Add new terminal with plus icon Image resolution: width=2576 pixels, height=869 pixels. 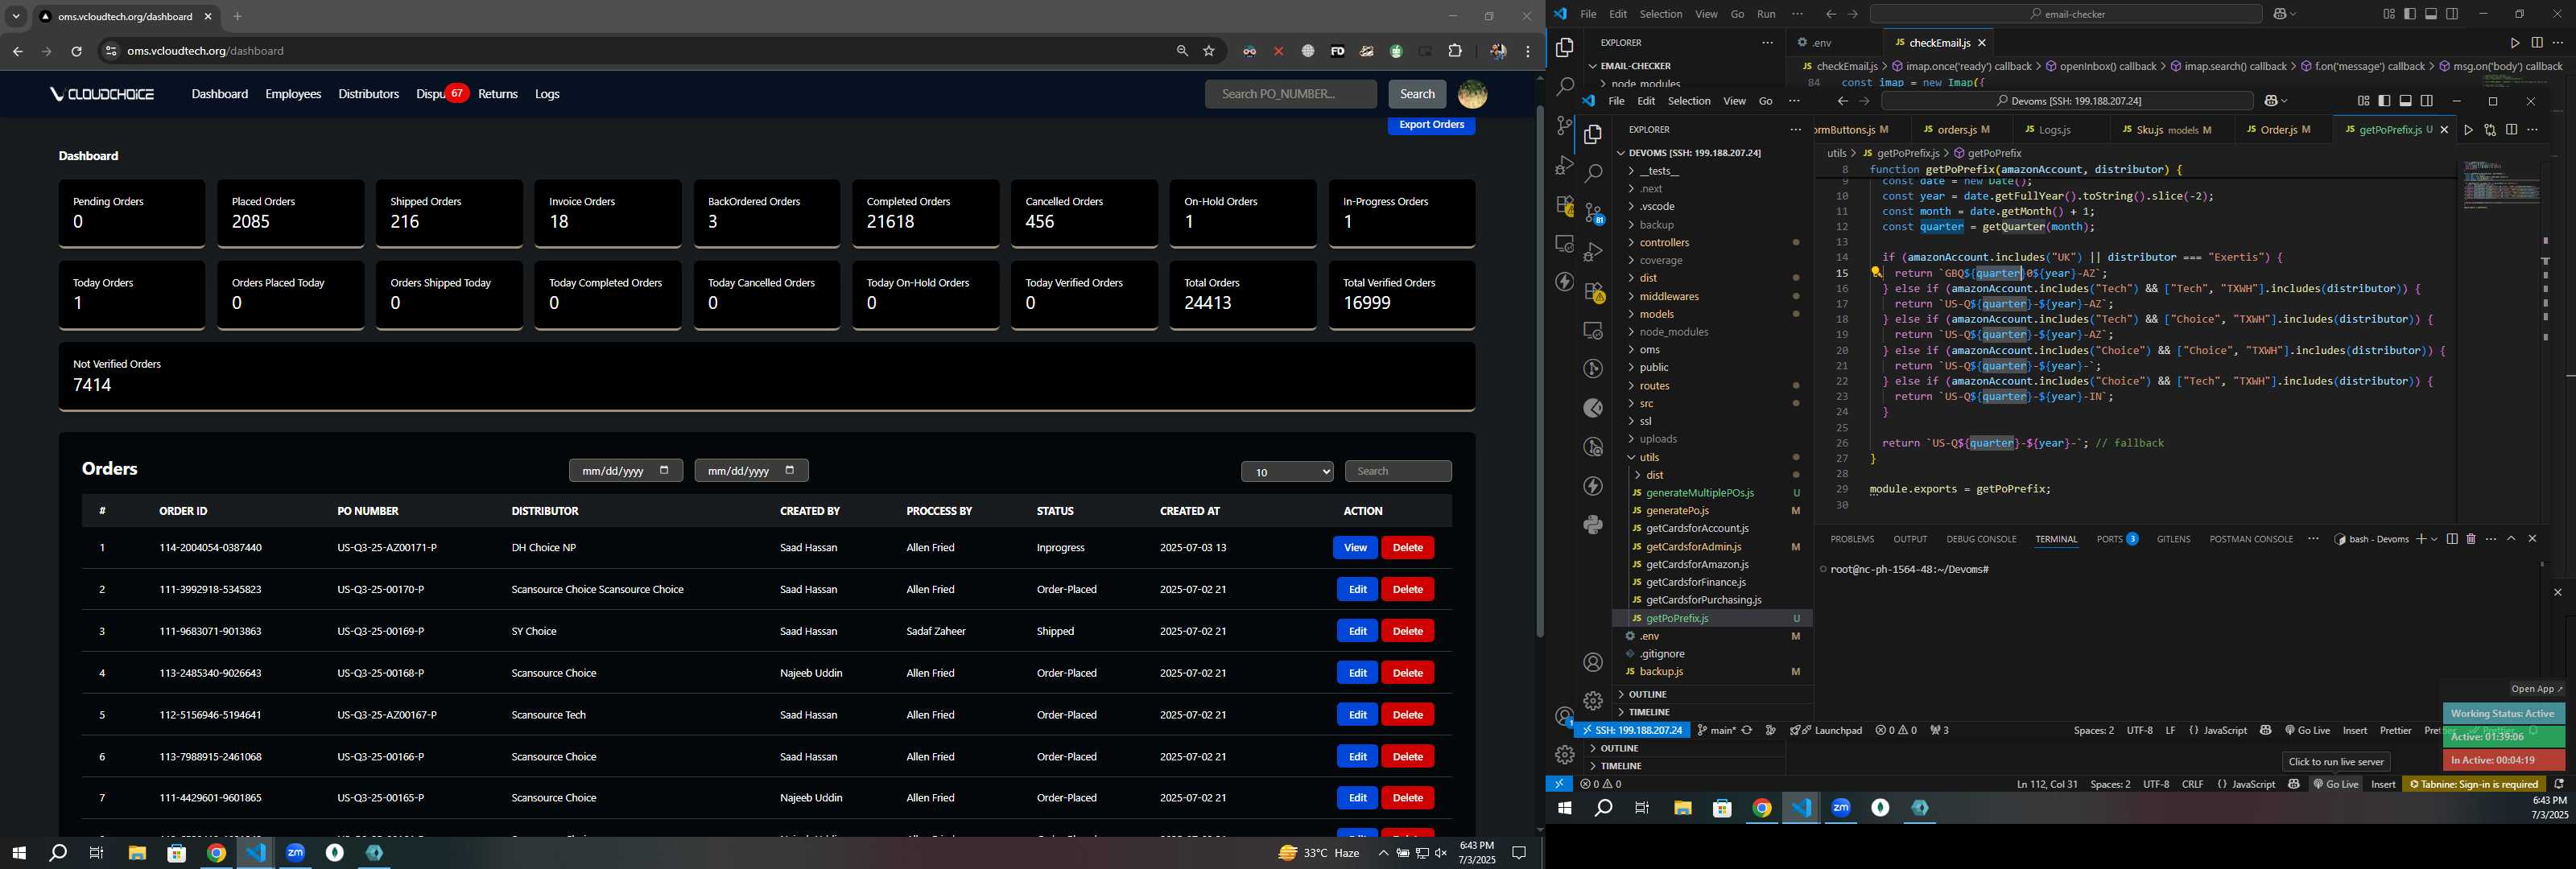point(2422,539)
